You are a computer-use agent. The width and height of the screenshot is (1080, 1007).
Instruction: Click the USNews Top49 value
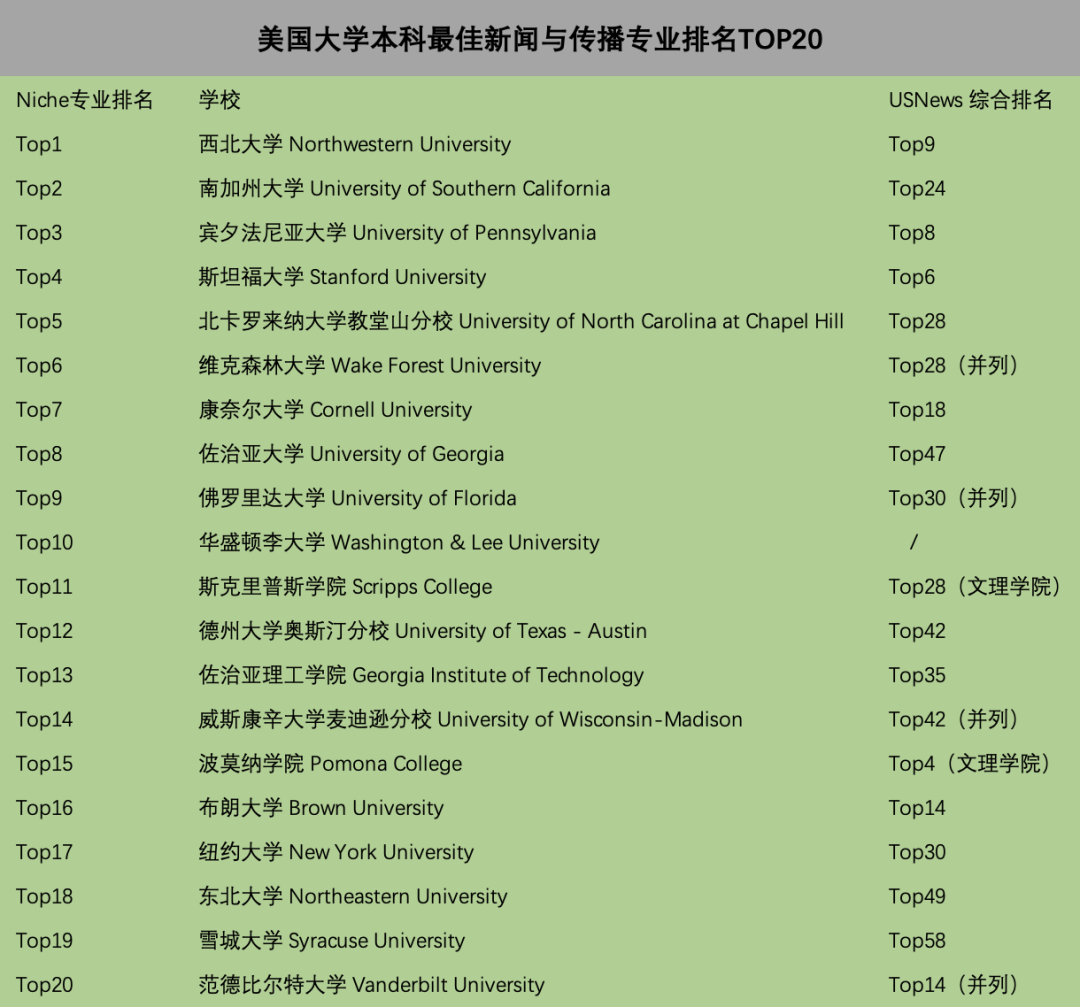(917, 896)
